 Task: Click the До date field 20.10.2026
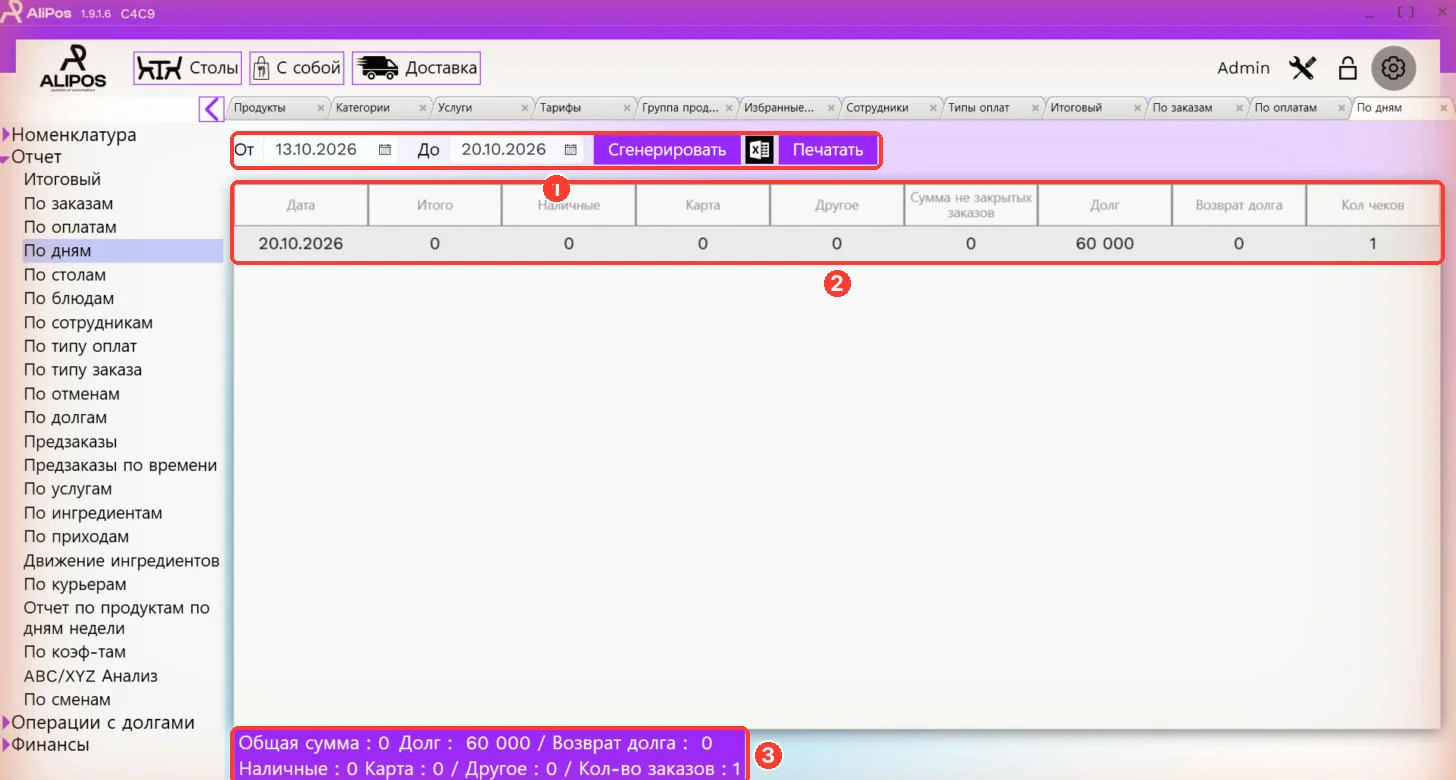(x=516, y=150)
